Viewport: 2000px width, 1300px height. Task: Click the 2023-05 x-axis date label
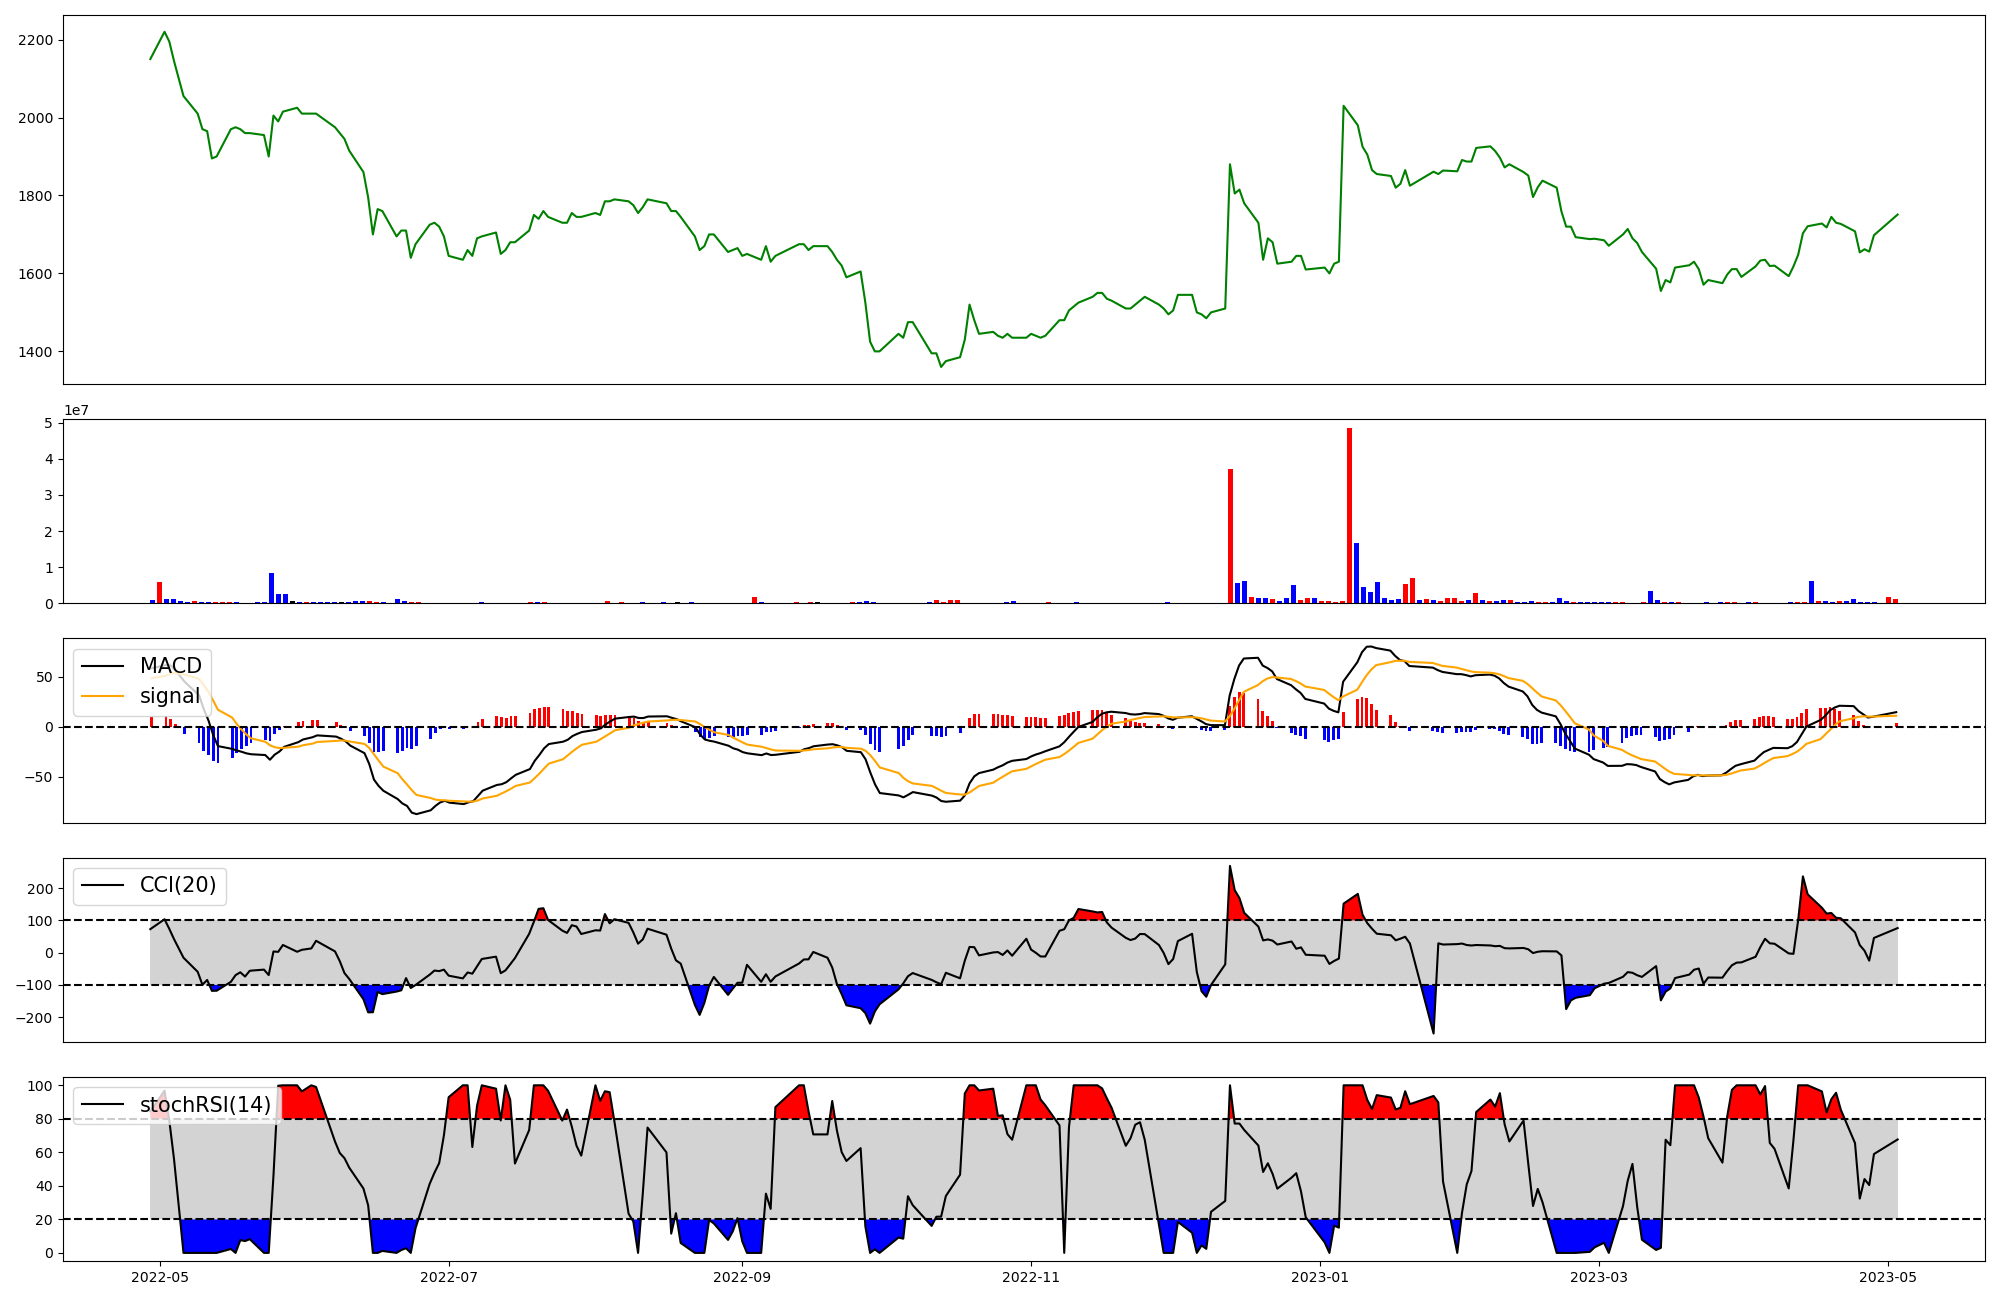pos(1888,1277)
